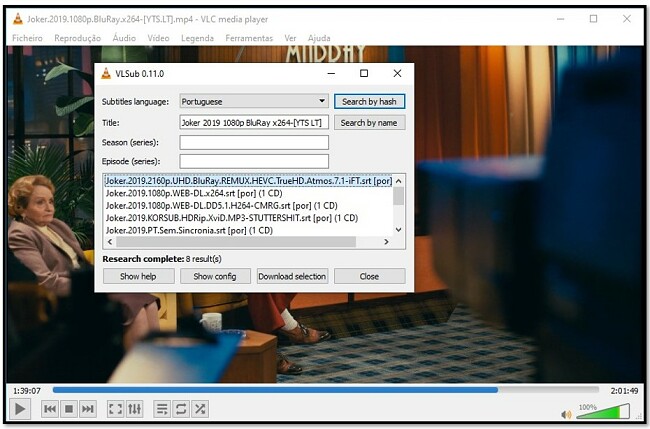Click the results horizontal scrollbar thumb
The height and width of the screenshot is (429, 650).
click(x=236, y=242)
